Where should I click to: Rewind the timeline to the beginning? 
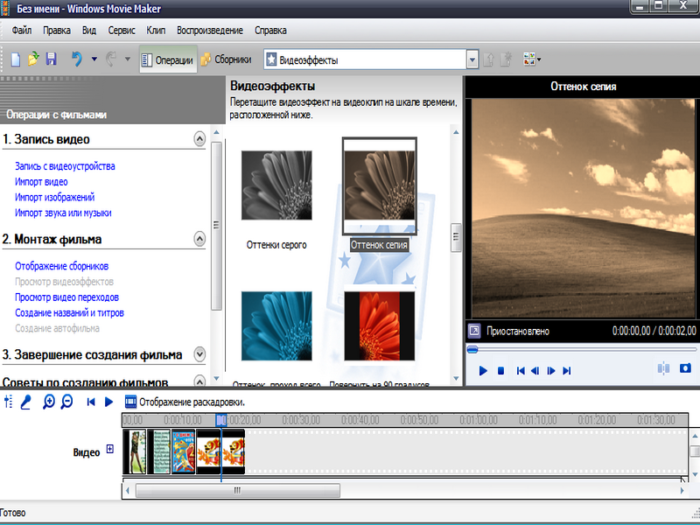coord(91,402)
